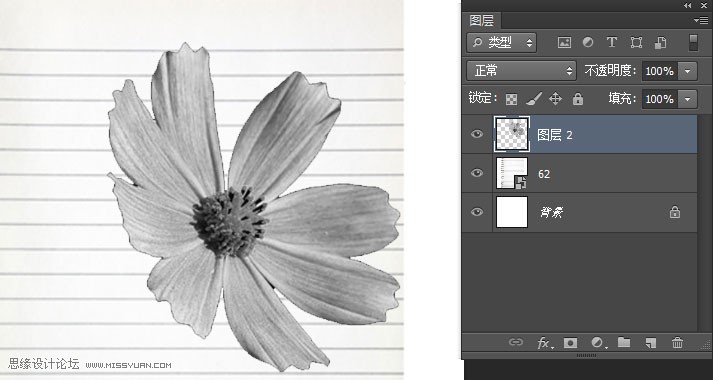Open the 填充 fill slider arrow
The height and width of the screenshot is (380, 713).
point(688,99)
